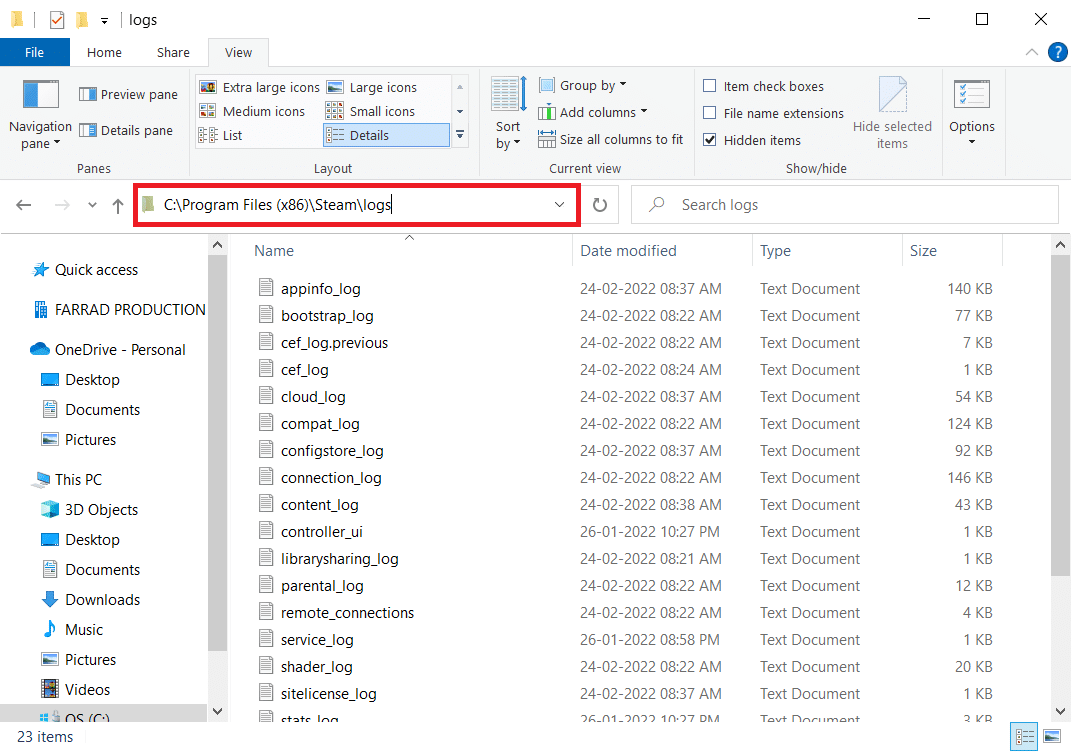Sort by Name column header
Viewport: 1072px width, 752px height.
[x=408, y=251]
